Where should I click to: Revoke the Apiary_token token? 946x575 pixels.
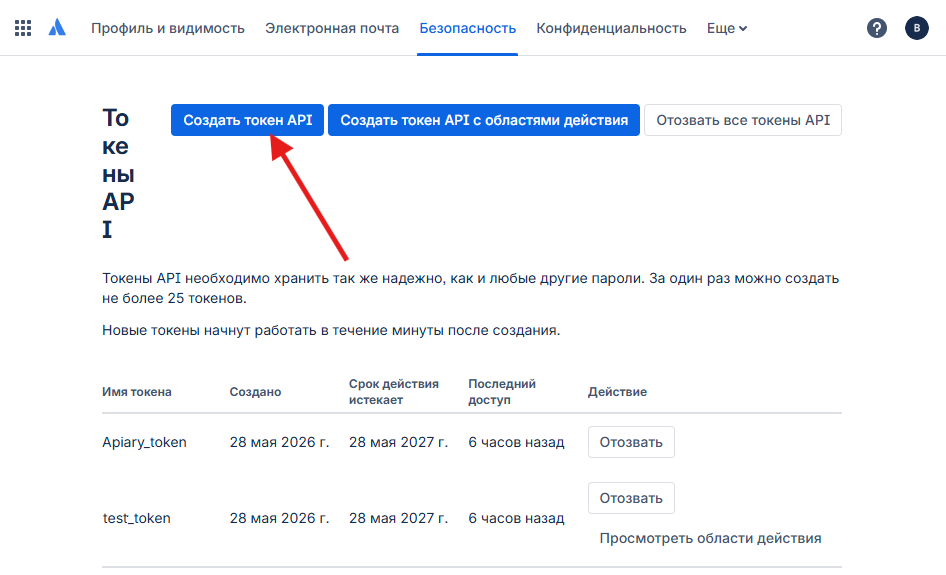(631, 442)
